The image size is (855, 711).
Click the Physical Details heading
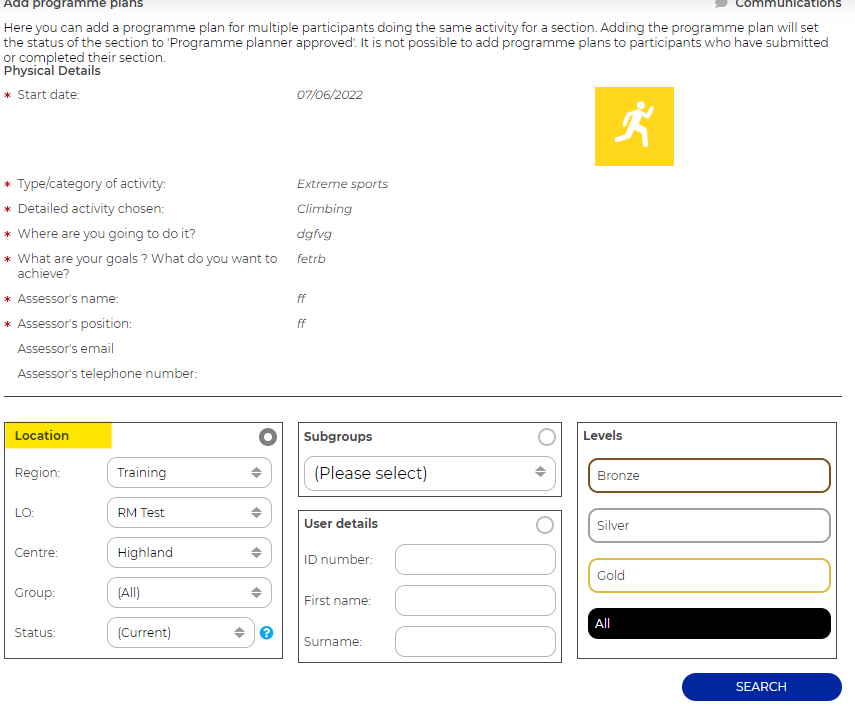click(x=52, y=71)
